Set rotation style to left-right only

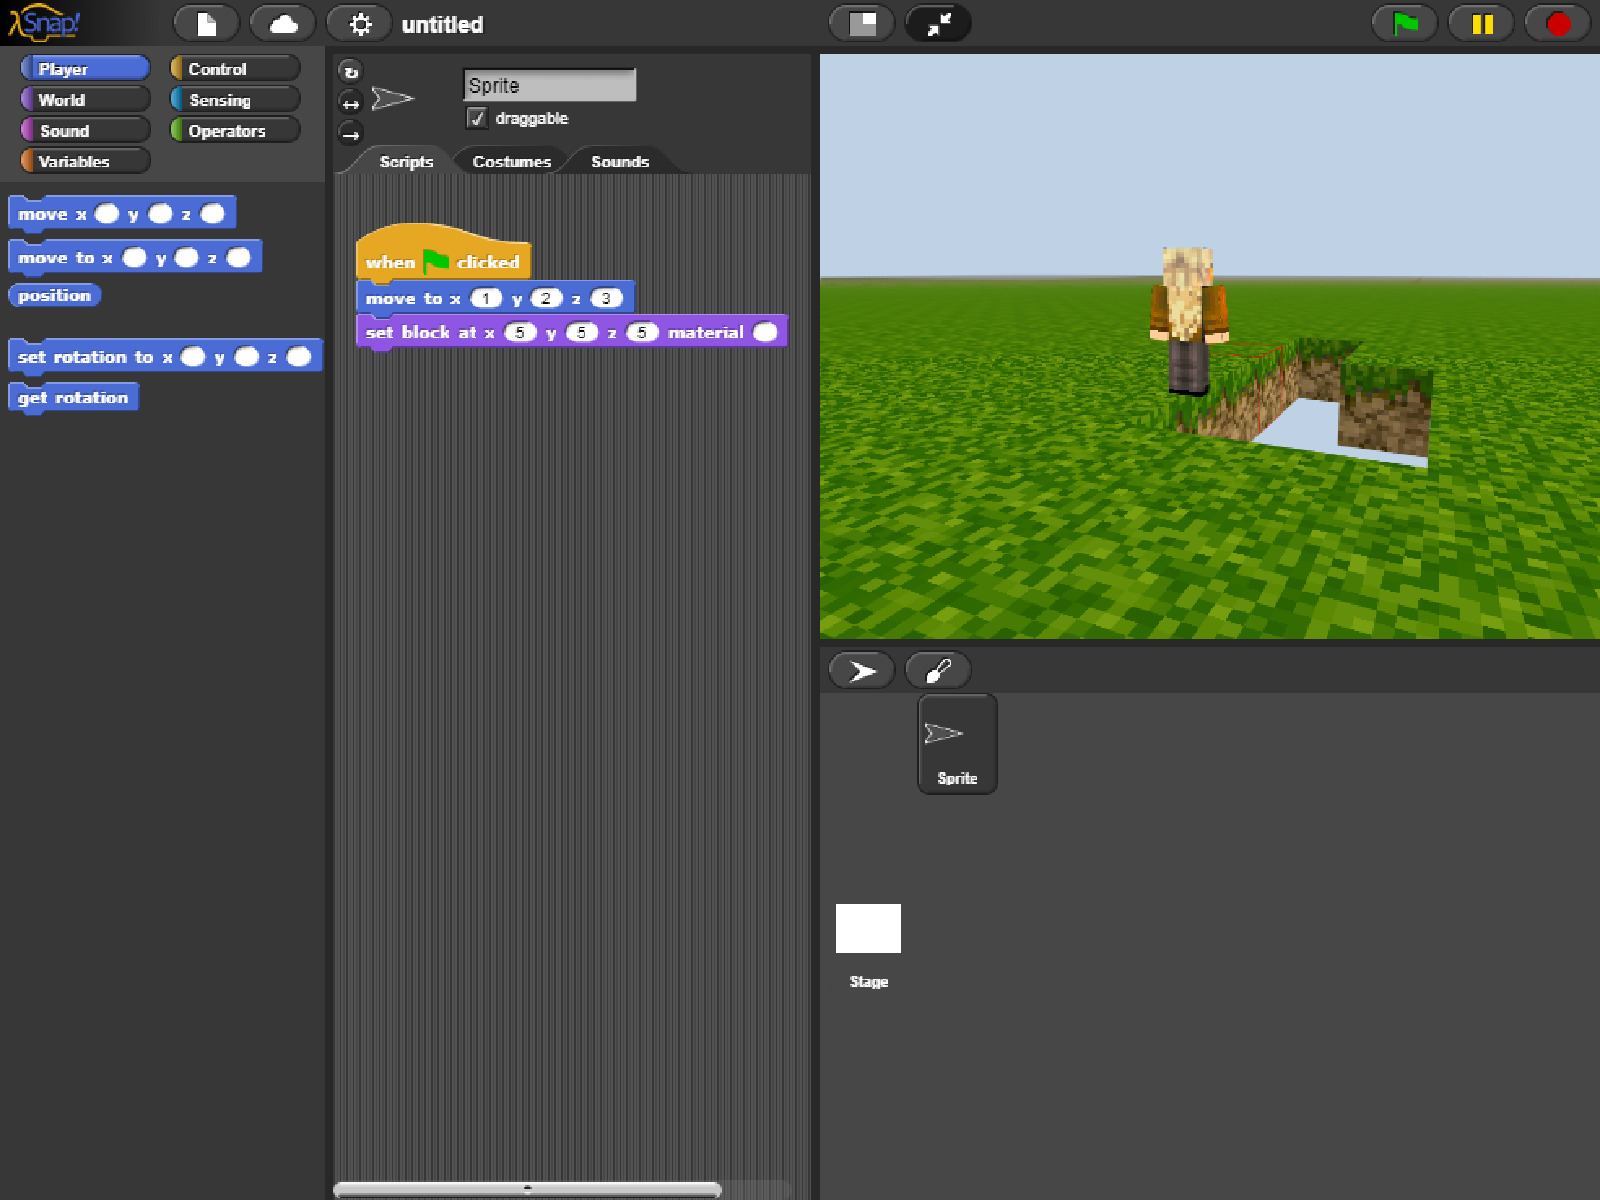(x=350, y=103)
